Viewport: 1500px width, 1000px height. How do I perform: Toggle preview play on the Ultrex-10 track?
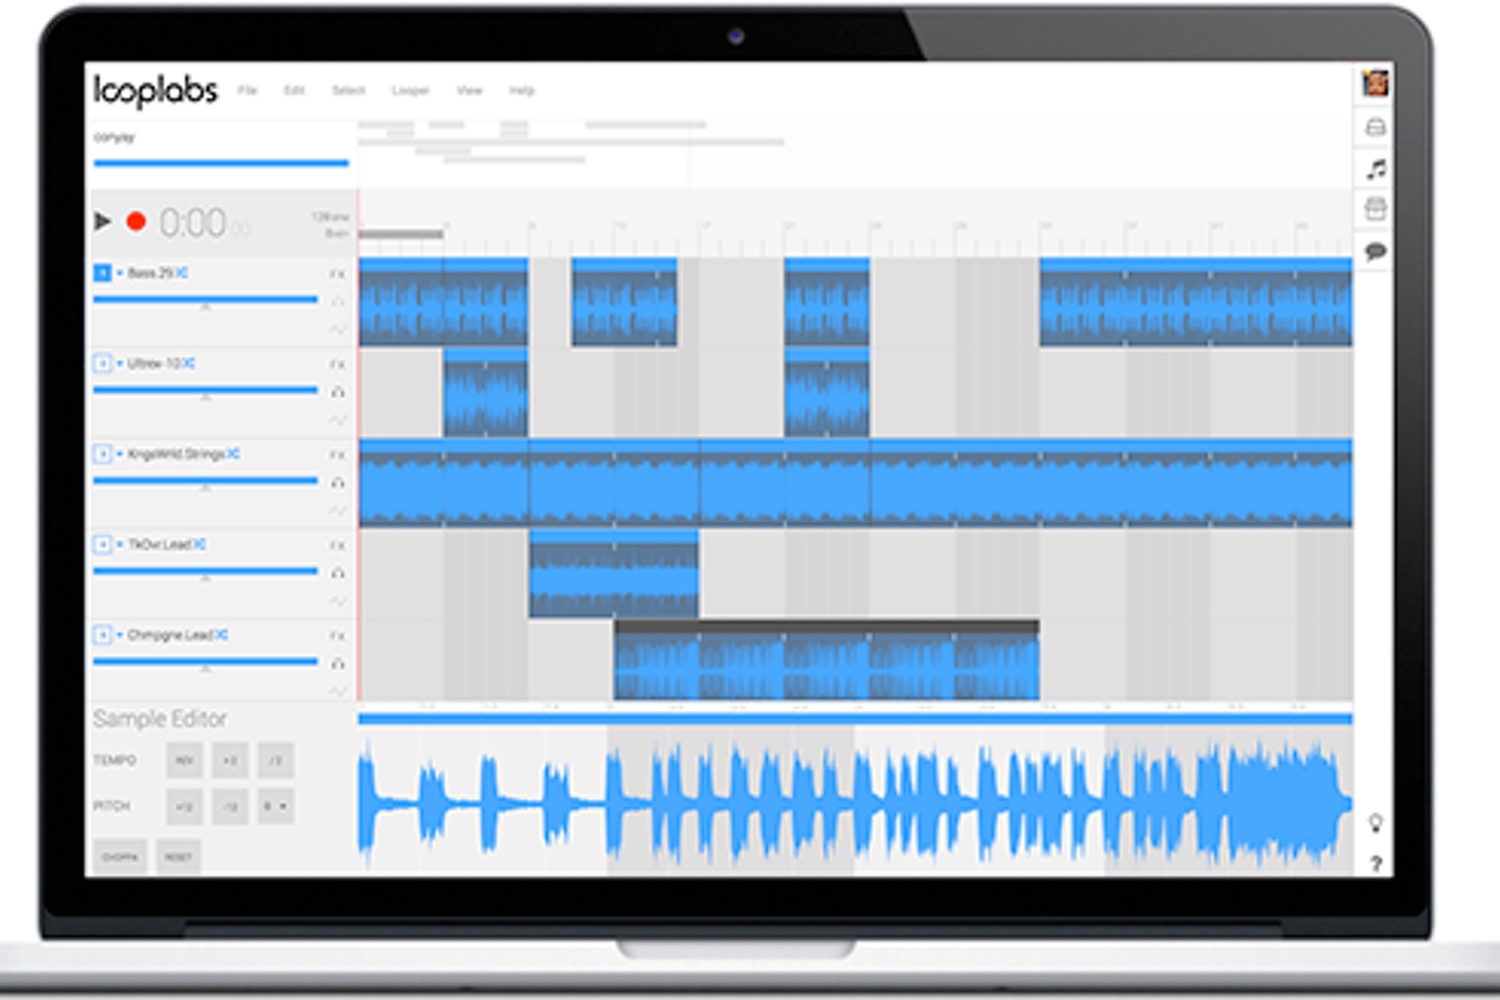coord(103,364)
